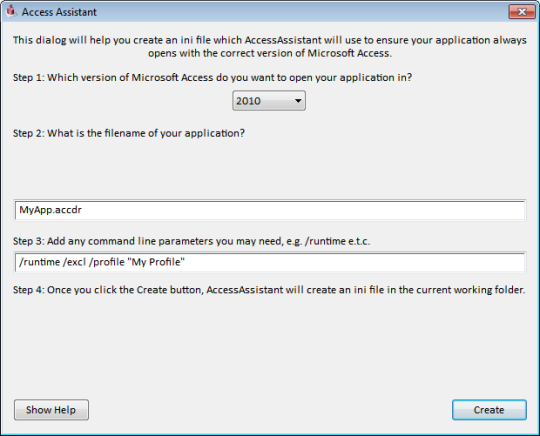Click the Step 1 version question label

coord(212,77)
